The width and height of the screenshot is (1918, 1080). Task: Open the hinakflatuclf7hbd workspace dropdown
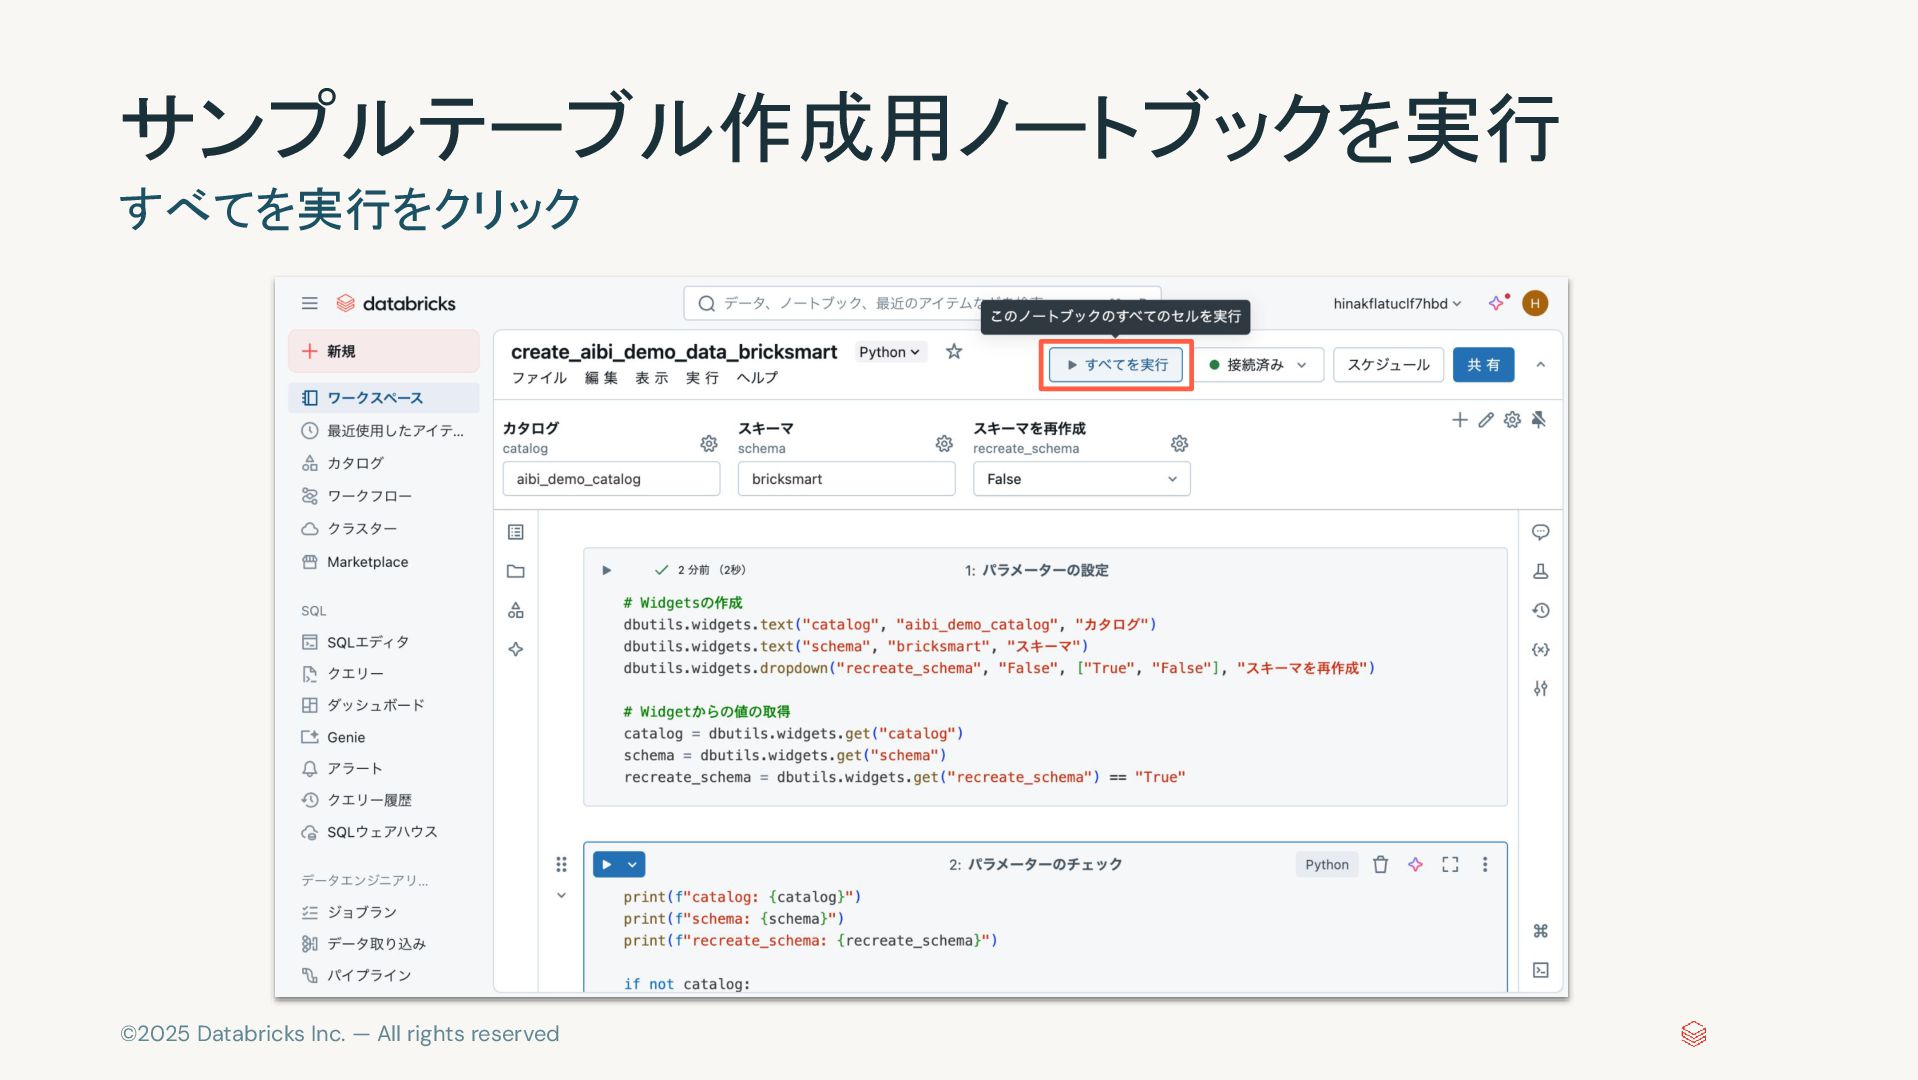[1397, 303]
